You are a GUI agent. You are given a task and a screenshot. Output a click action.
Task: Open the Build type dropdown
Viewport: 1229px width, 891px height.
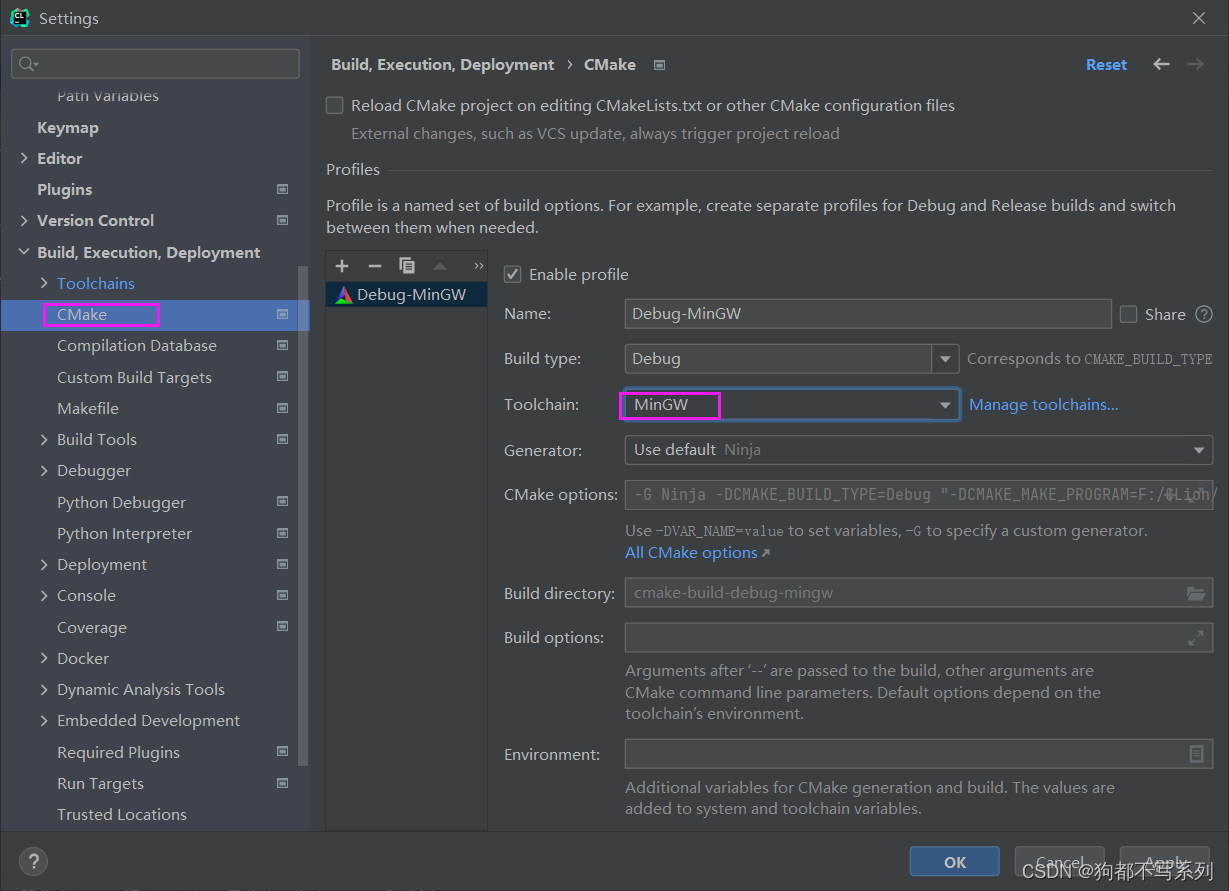coord(945,358)
